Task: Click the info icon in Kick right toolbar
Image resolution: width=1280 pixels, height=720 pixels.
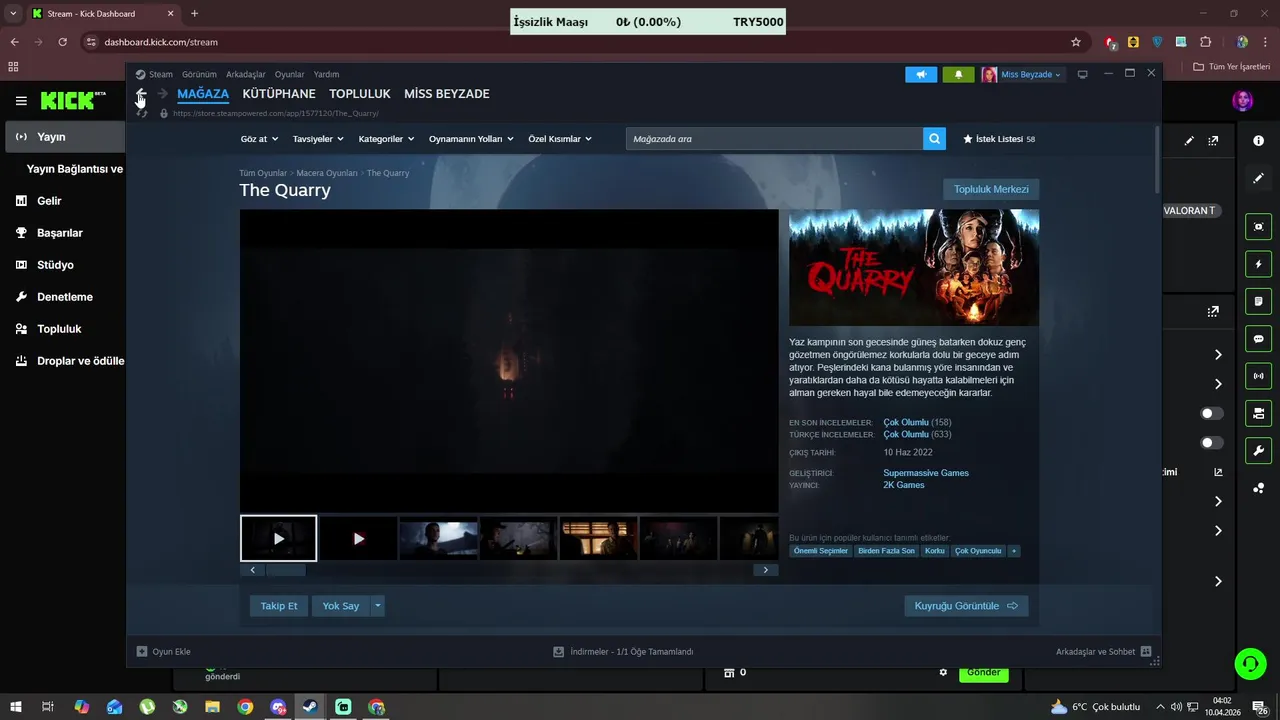Action: pos(1259,141)
